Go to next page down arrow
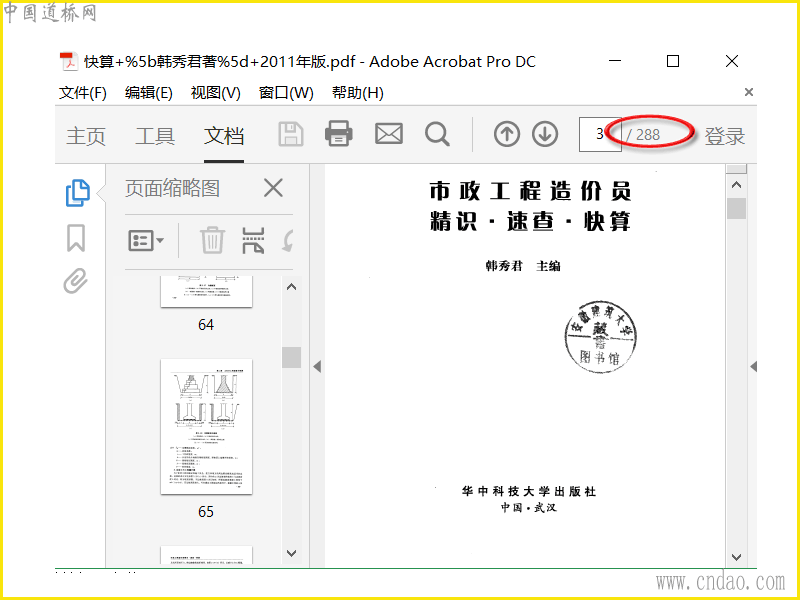 (x=545, y=135)
